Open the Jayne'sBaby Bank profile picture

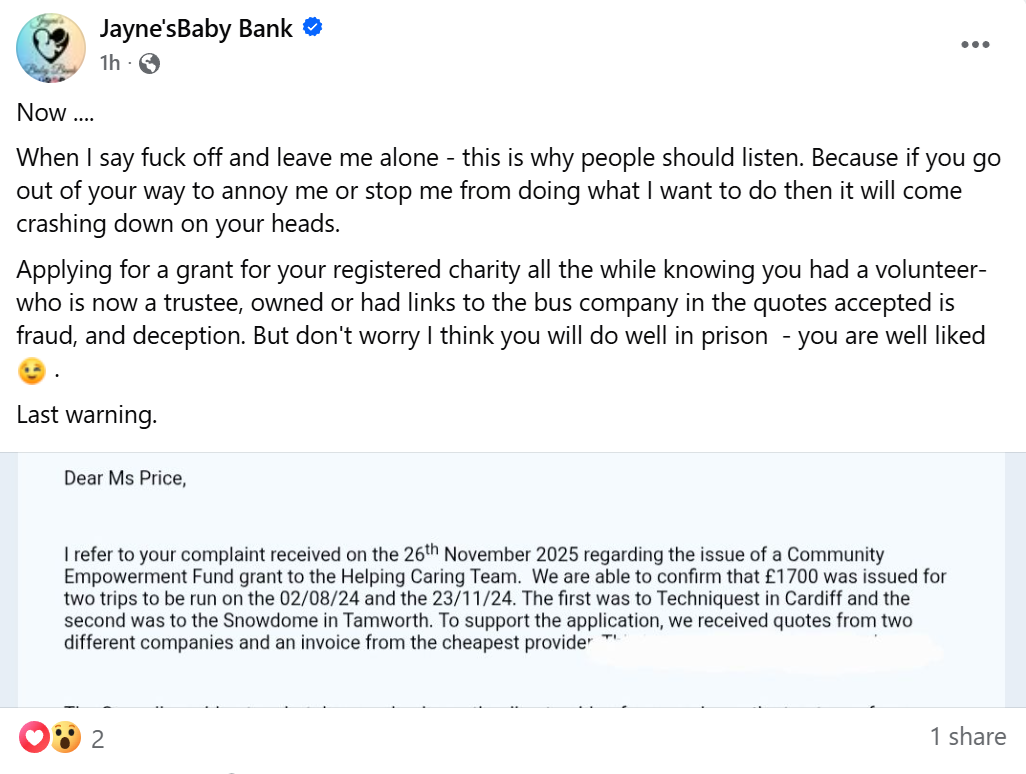pos(49,48)
